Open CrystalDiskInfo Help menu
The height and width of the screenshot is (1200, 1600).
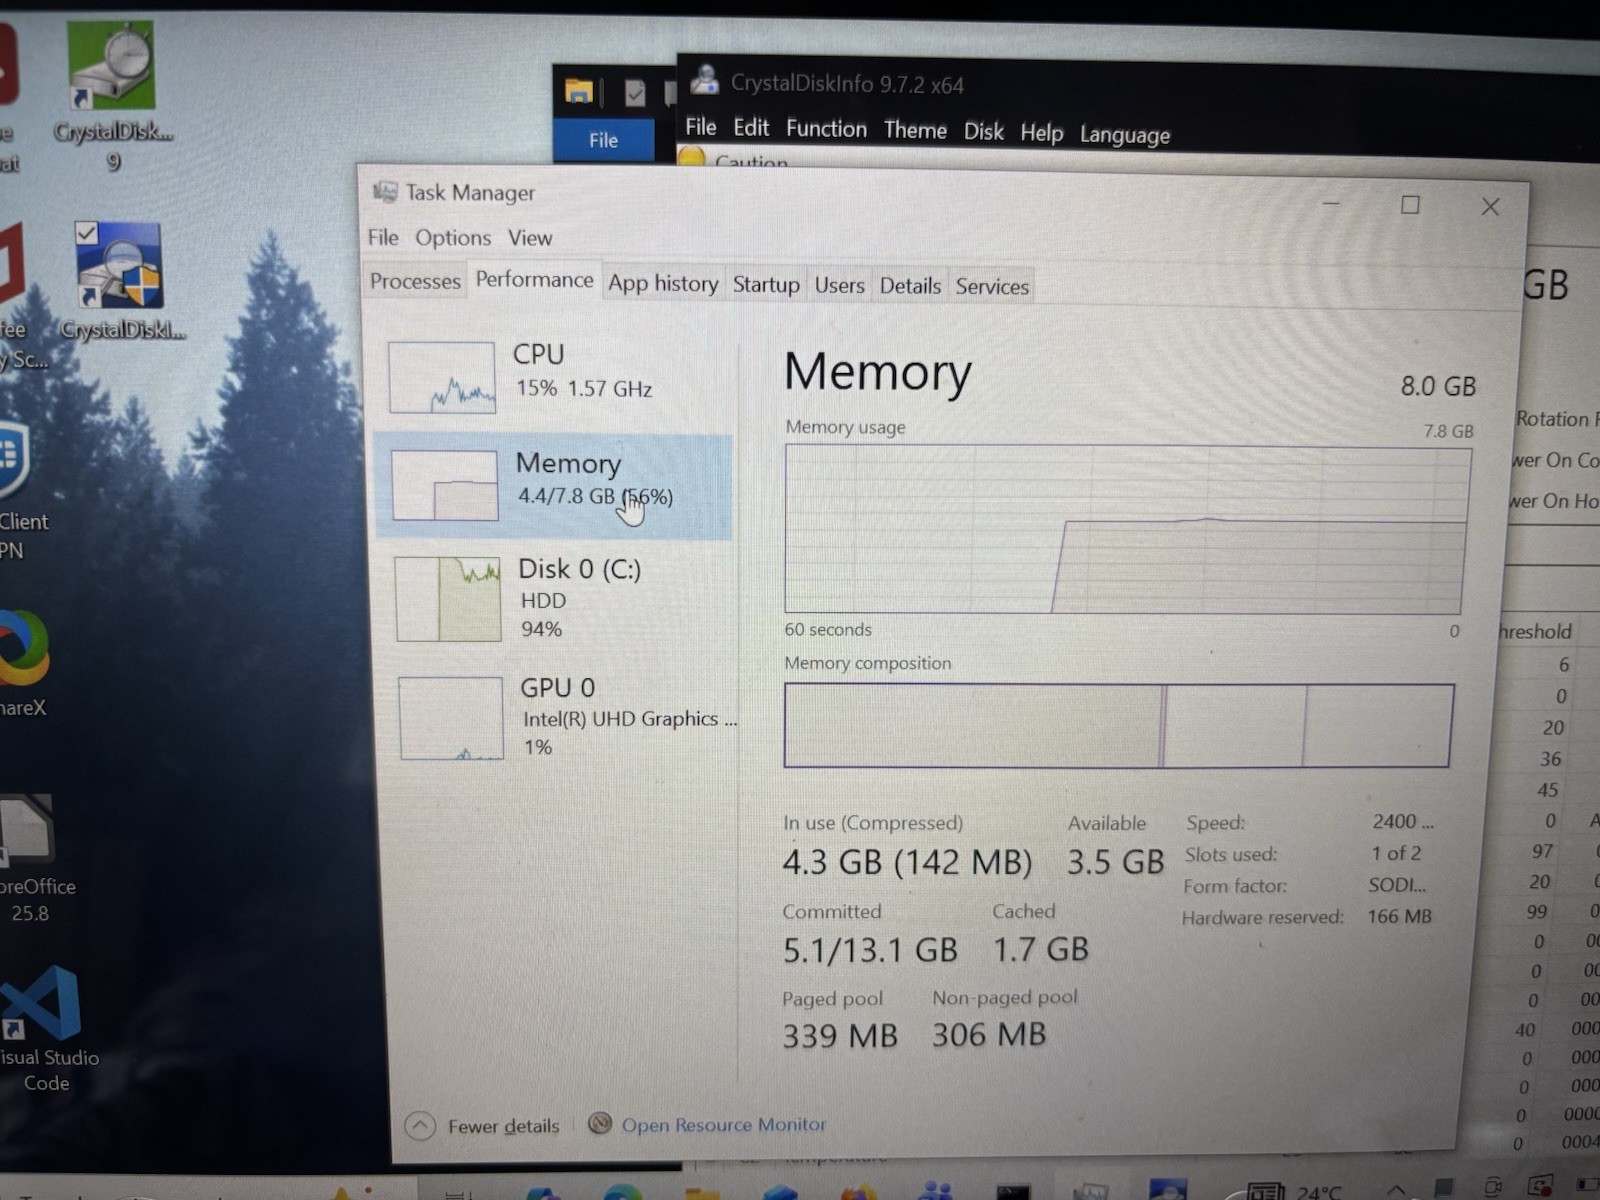pyautogui.click(x=1041, y=133)
